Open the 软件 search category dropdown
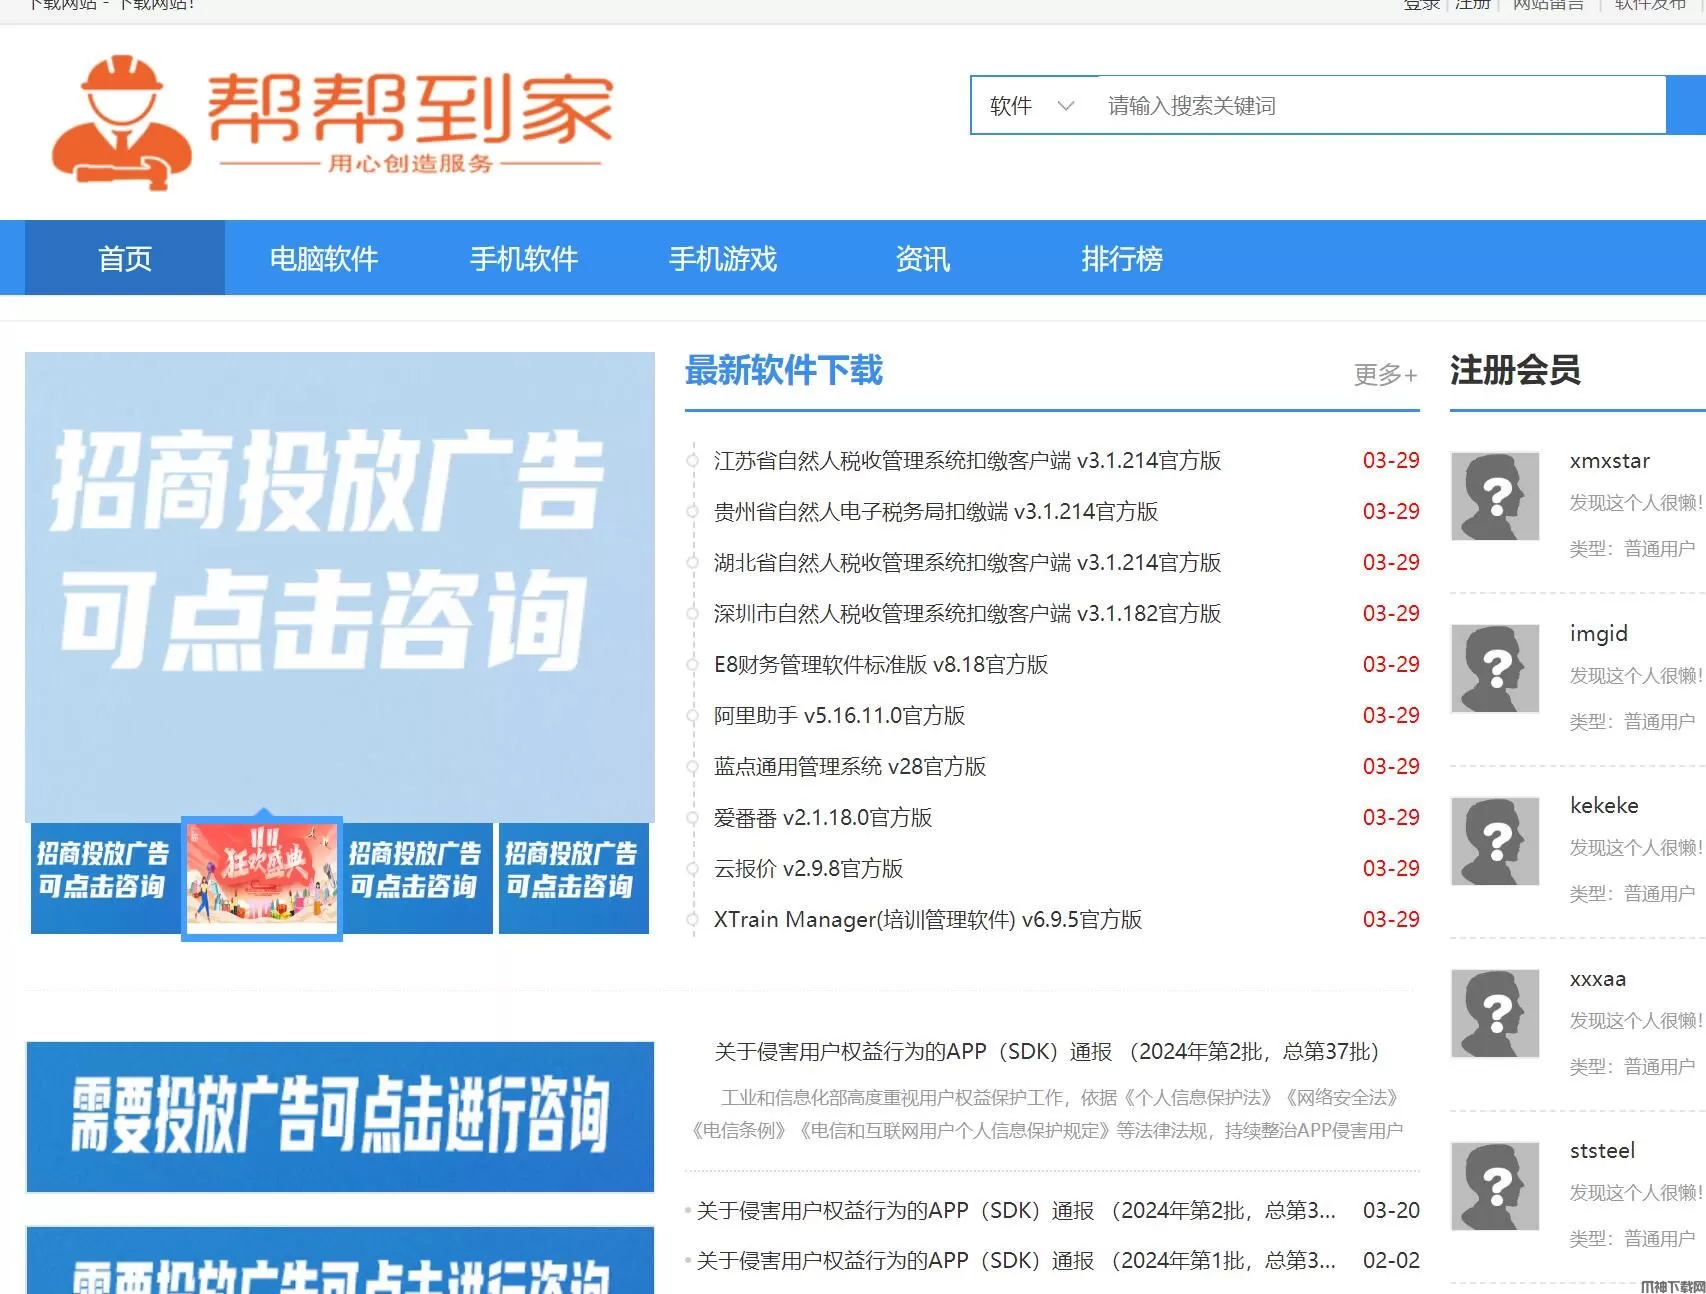Image resolution: width=1706 pixels, height=1294 pixels. [1032, 106]
